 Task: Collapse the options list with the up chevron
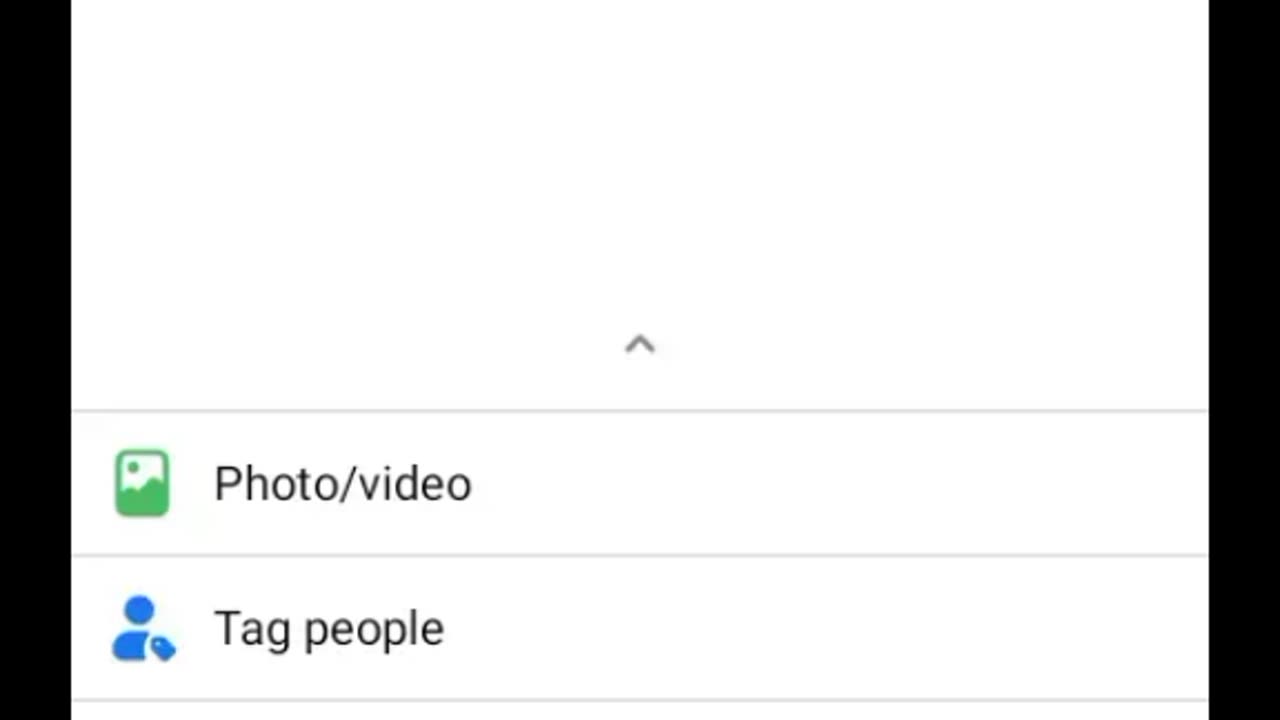(640, 345)
